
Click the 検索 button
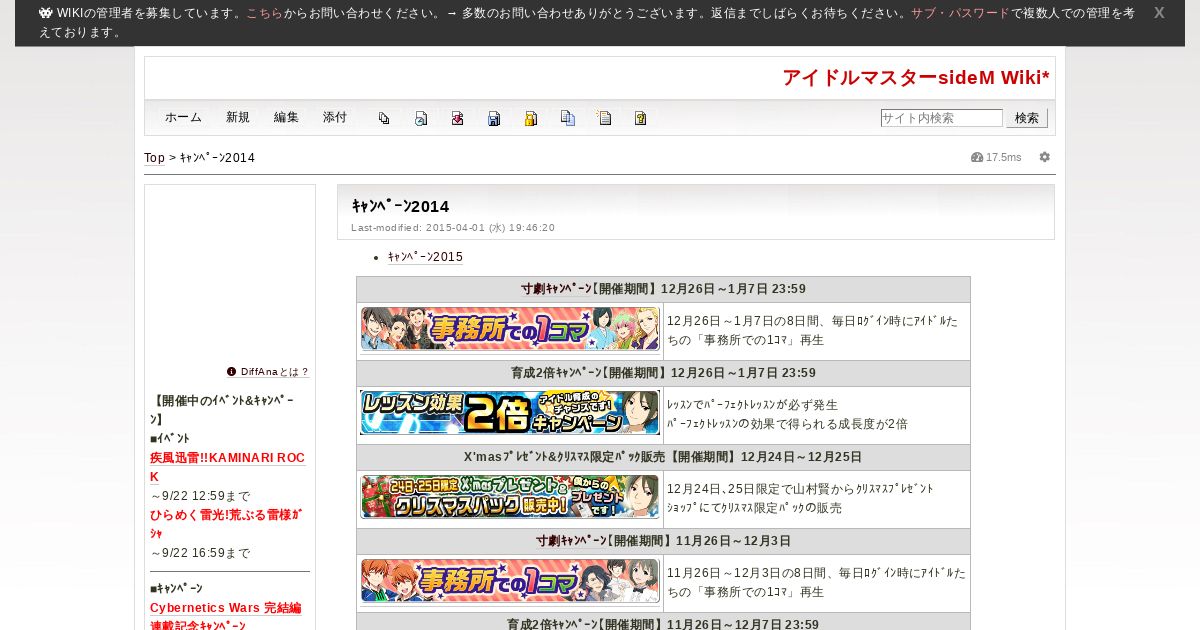[1027, 118]
